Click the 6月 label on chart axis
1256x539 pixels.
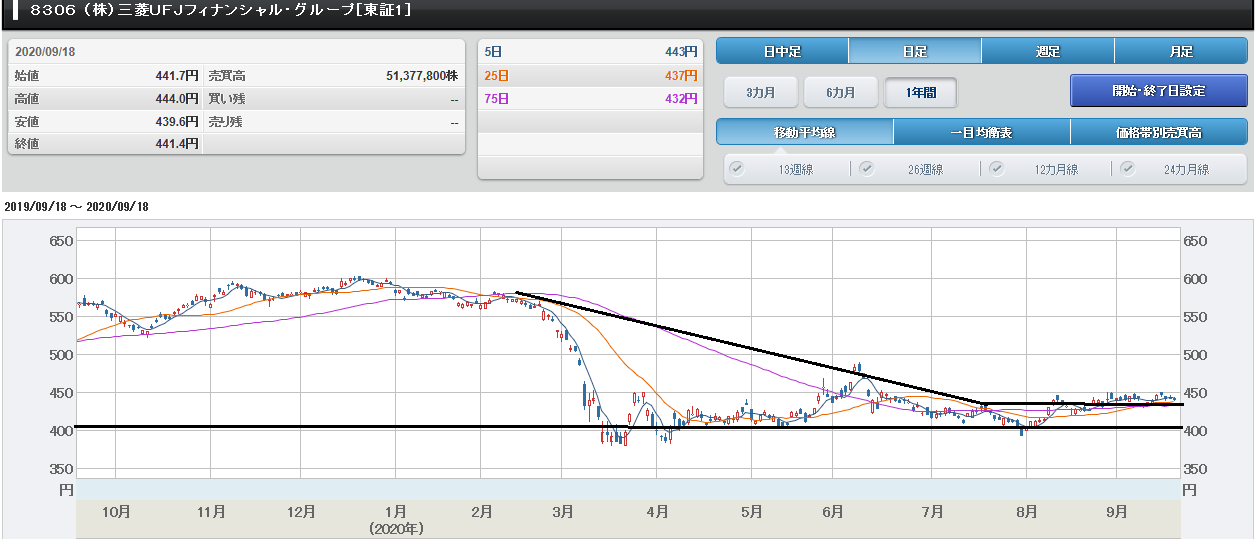(832, 511)
